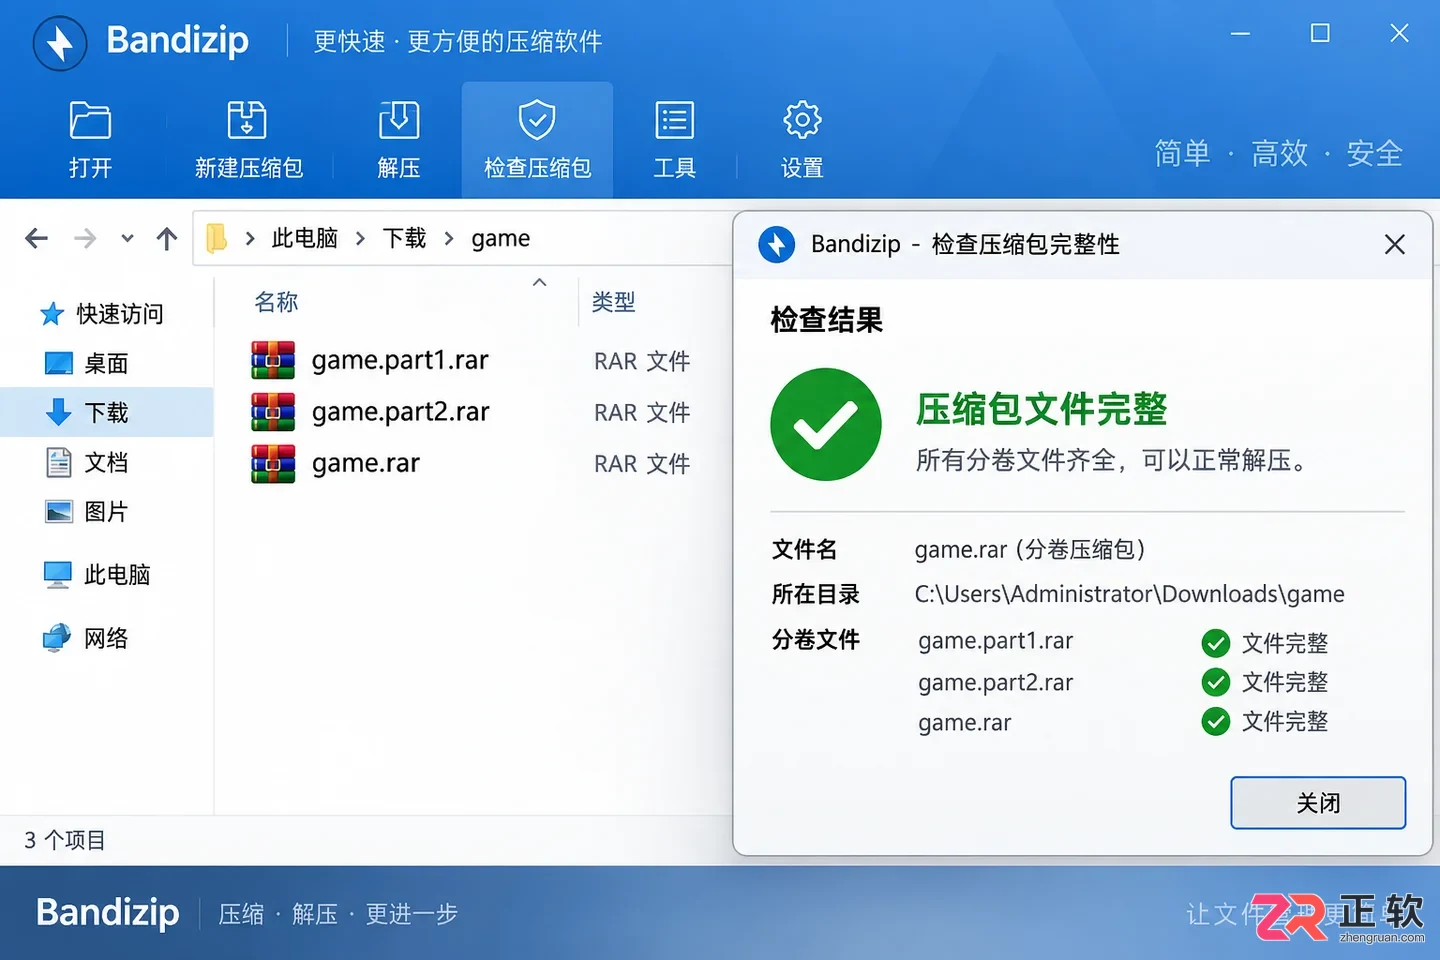This screenshot has height=960, width=1440.
Task: Open 快速访问 in the sidebar
Action: [101, 314]
